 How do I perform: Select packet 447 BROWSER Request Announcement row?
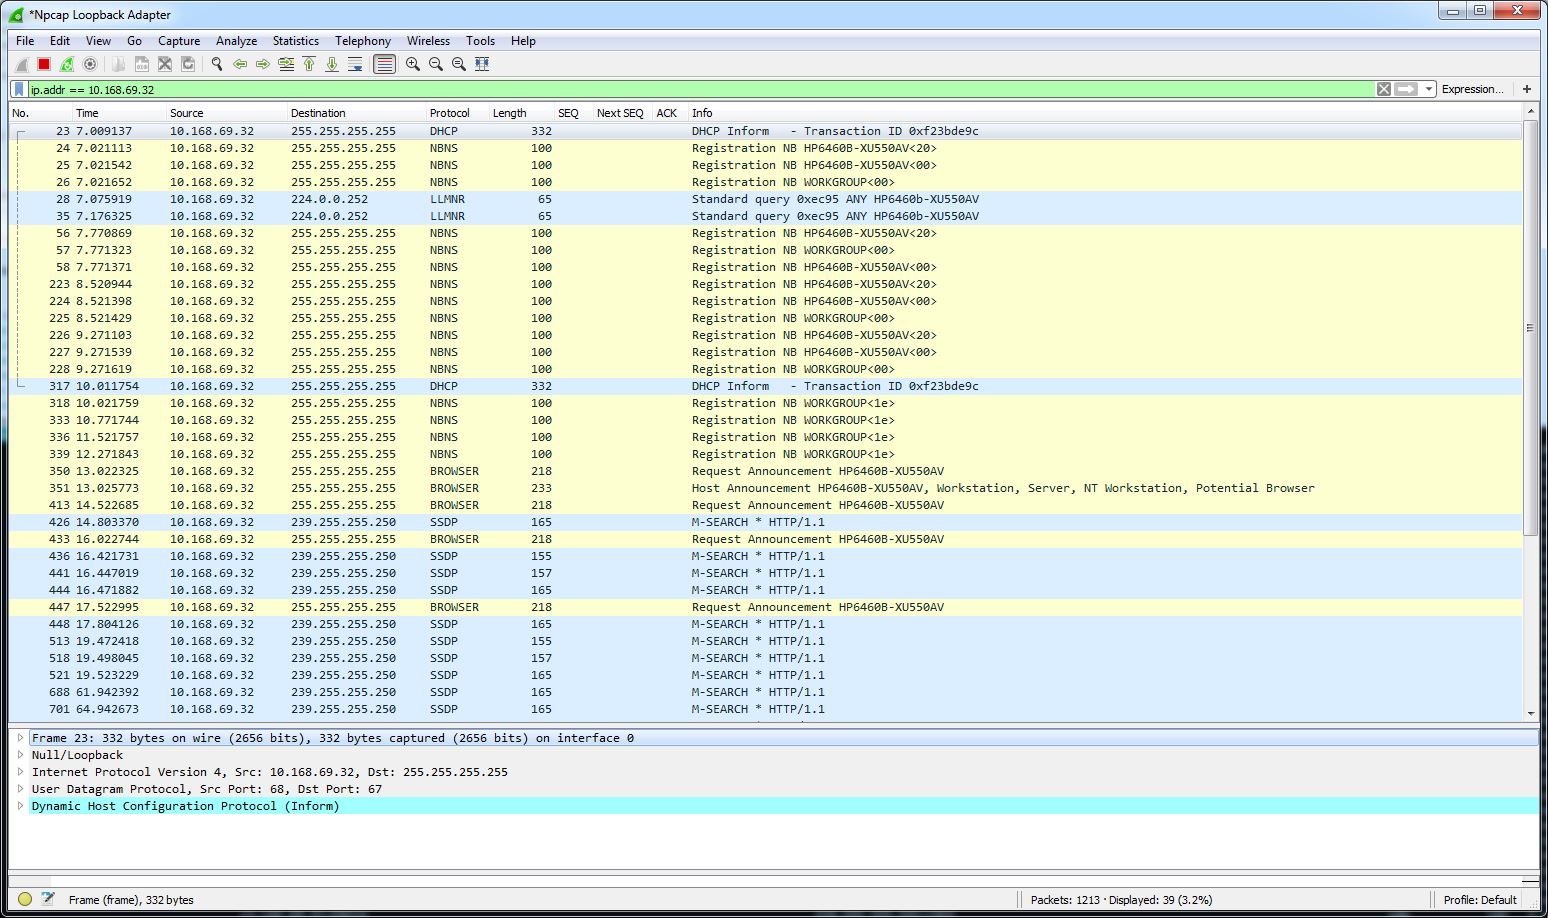766,607
